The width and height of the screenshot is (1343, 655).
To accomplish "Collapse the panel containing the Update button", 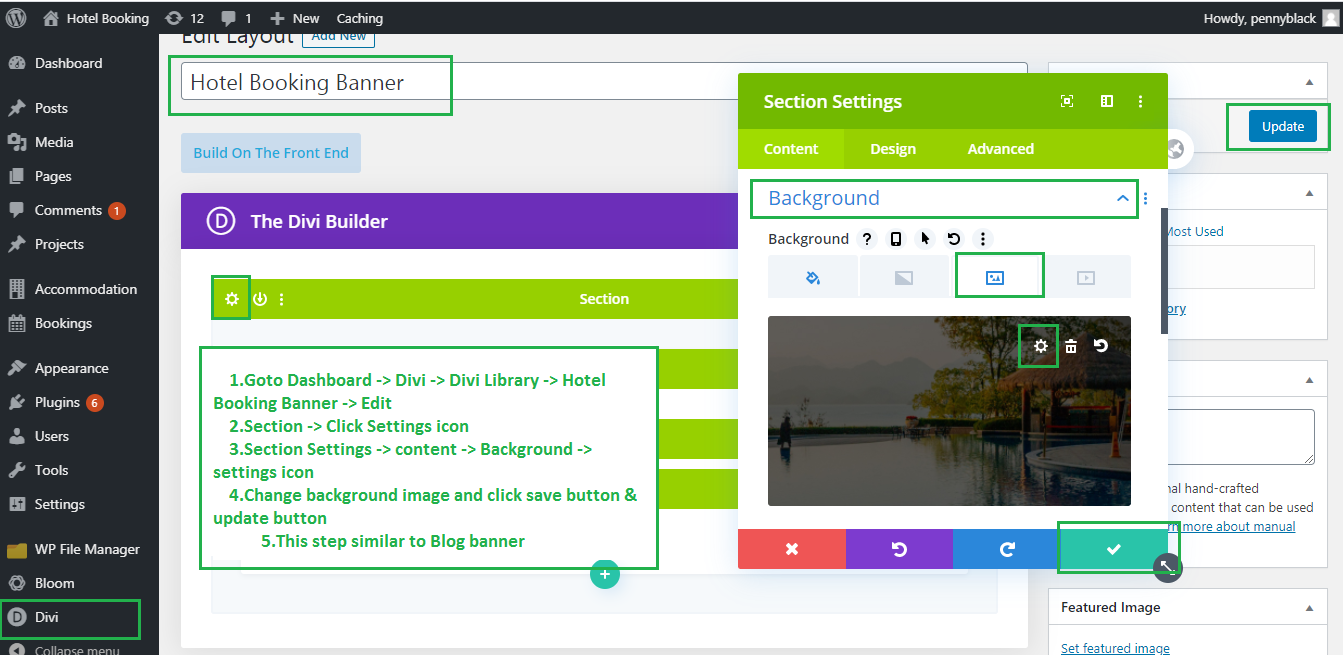I will click(x=1310, y=82).
